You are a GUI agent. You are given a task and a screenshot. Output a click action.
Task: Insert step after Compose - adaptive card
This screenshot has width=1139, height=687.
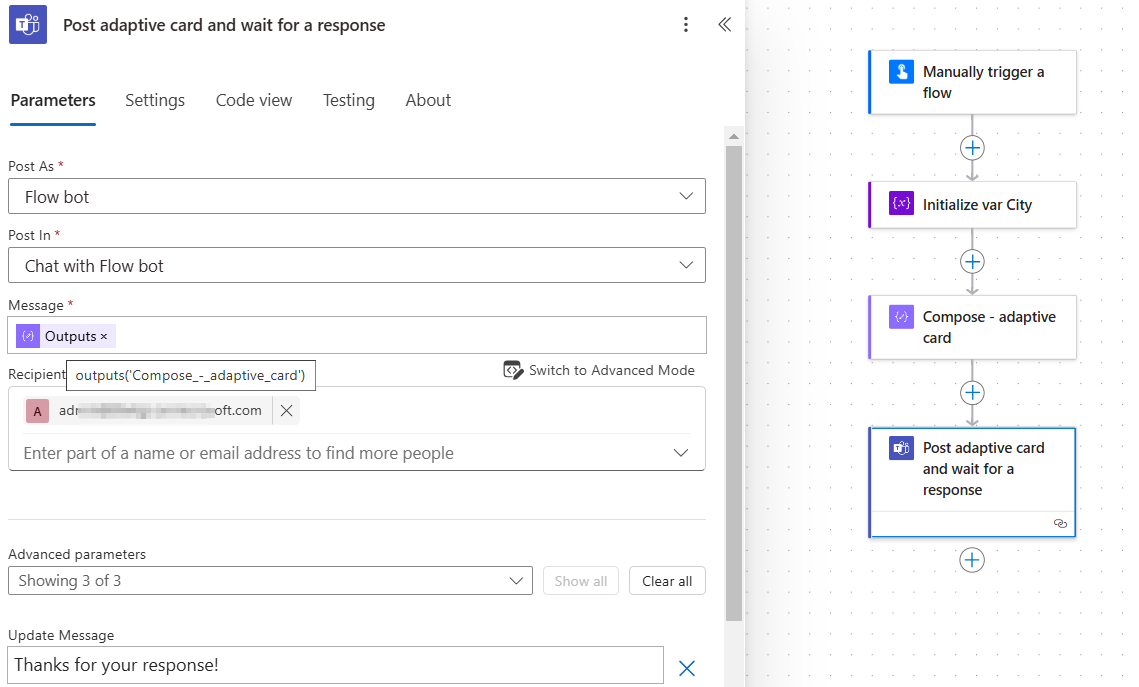(x=972, y=393)
